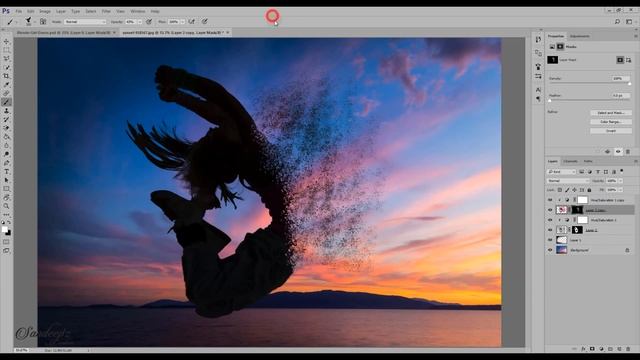Lock transparent pixels
Screen dimensions: 640x360
[560, 190]
